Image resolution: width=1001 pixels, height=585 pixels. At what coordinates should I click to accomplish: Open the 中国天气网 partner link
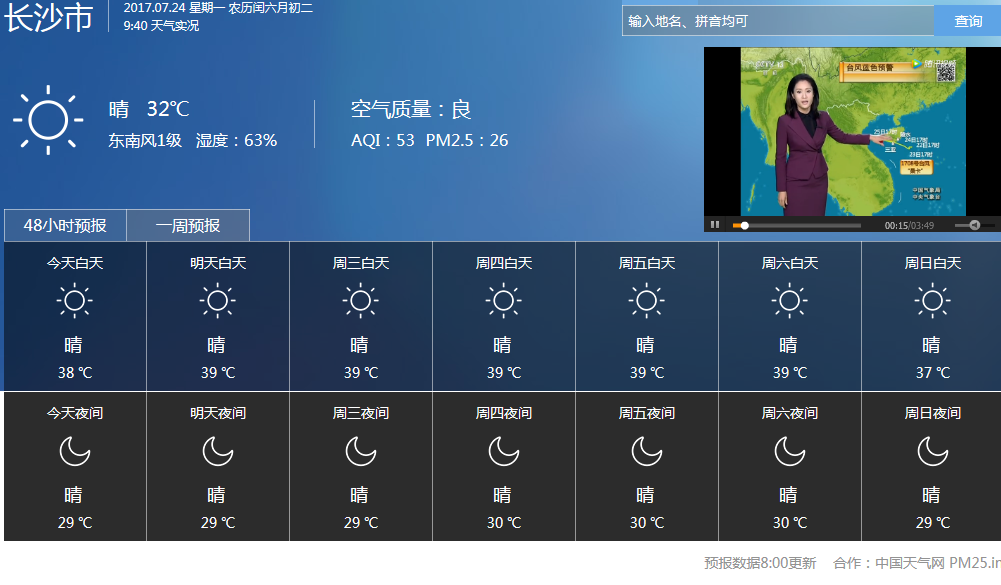(910, 563)
